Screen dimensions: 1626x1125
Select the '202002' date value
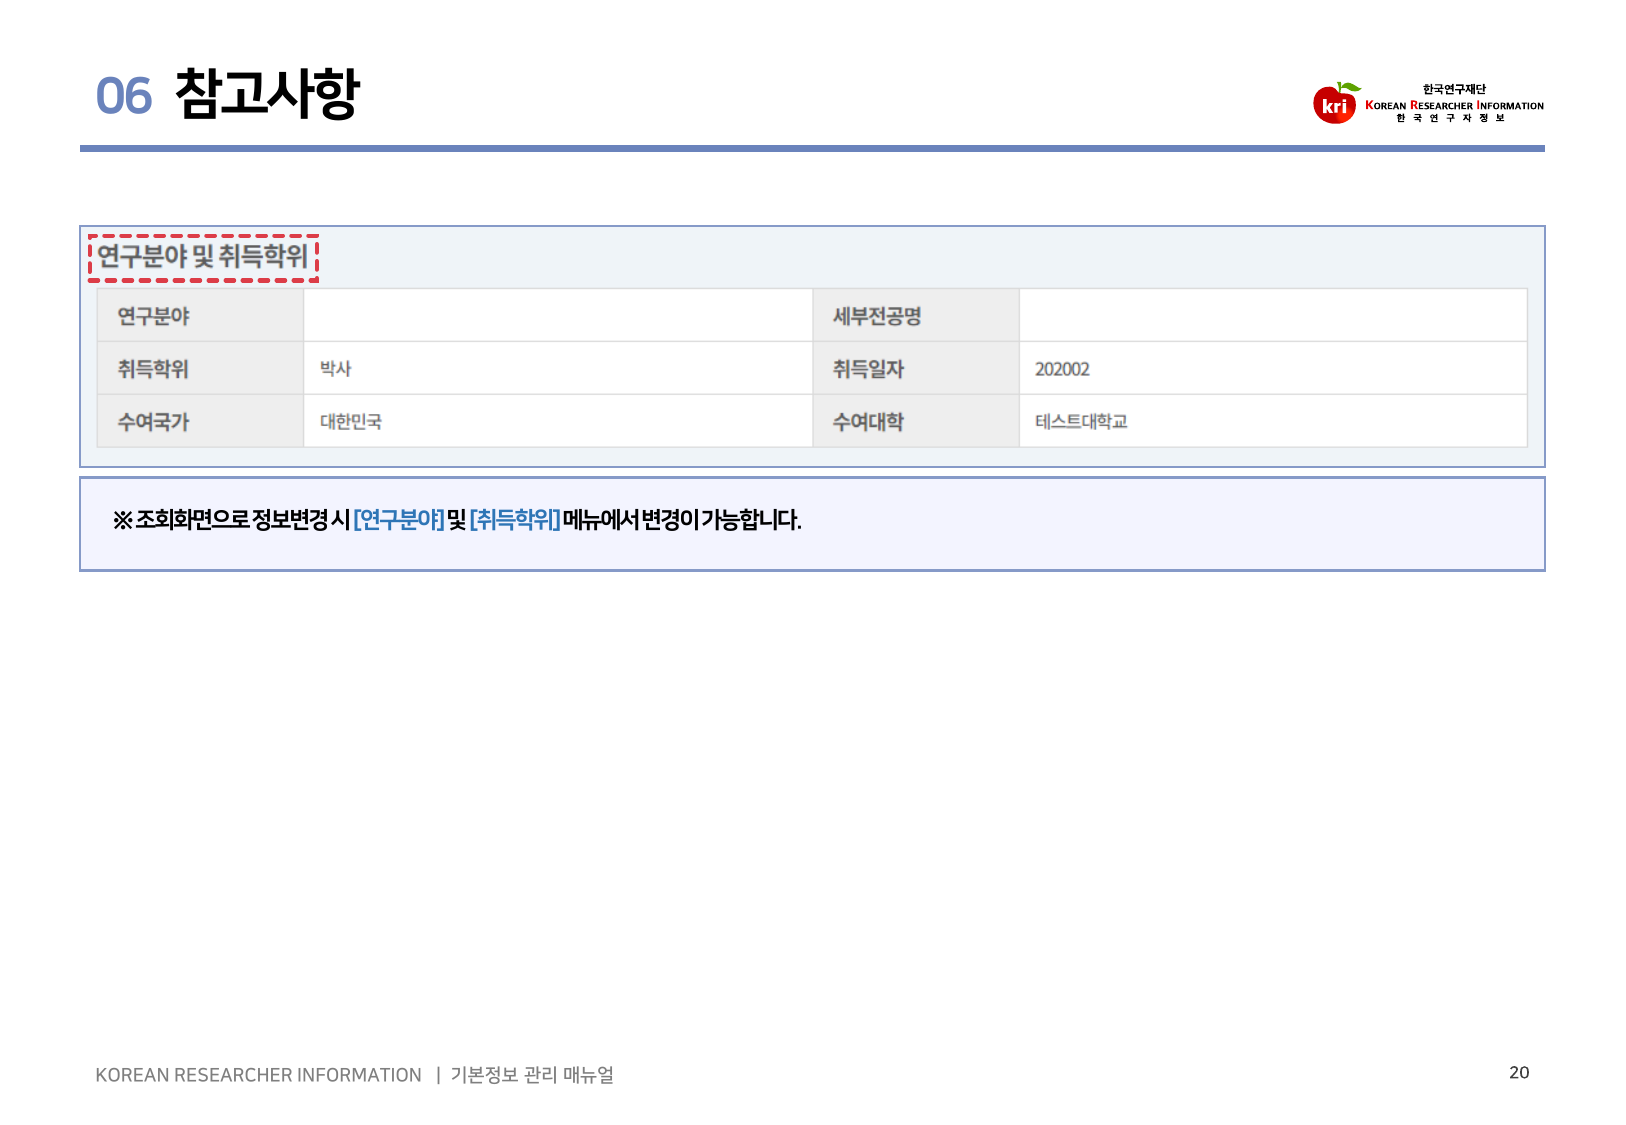click(x=1062, y=369)
